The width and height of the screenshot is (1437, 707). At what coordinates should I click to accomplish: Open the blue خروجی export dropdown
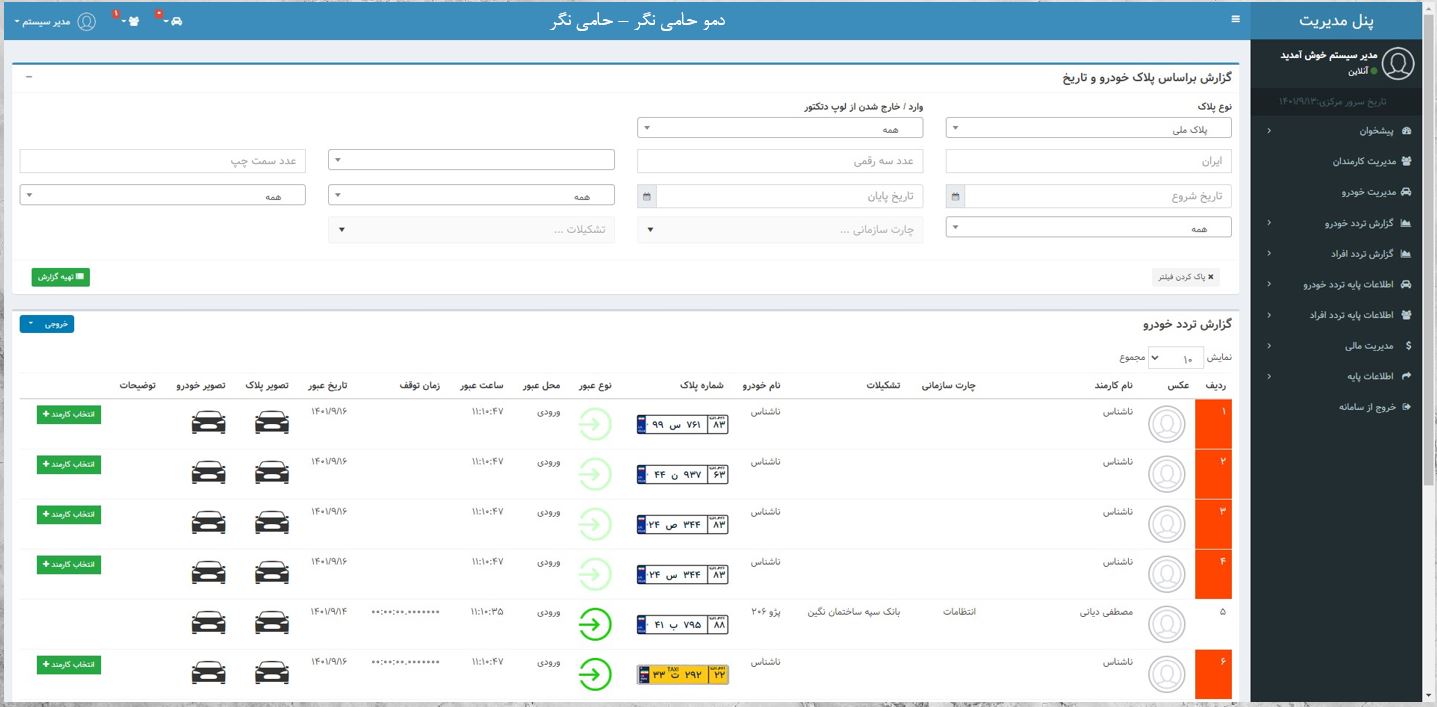coord(47,324)
